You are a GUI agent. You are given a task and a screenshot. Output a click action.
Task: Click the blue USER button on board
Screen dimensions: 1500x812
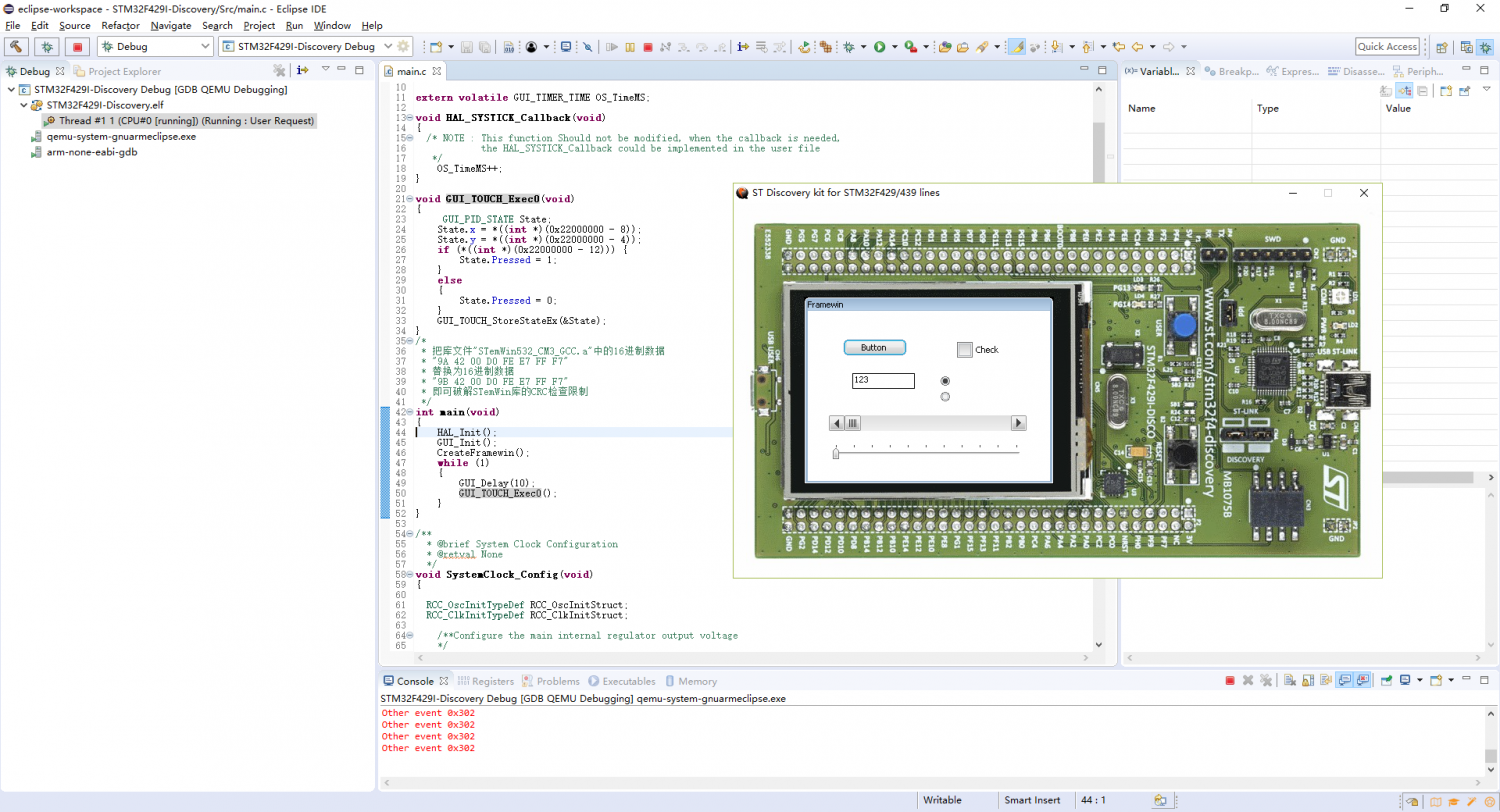coord(1184,326)
